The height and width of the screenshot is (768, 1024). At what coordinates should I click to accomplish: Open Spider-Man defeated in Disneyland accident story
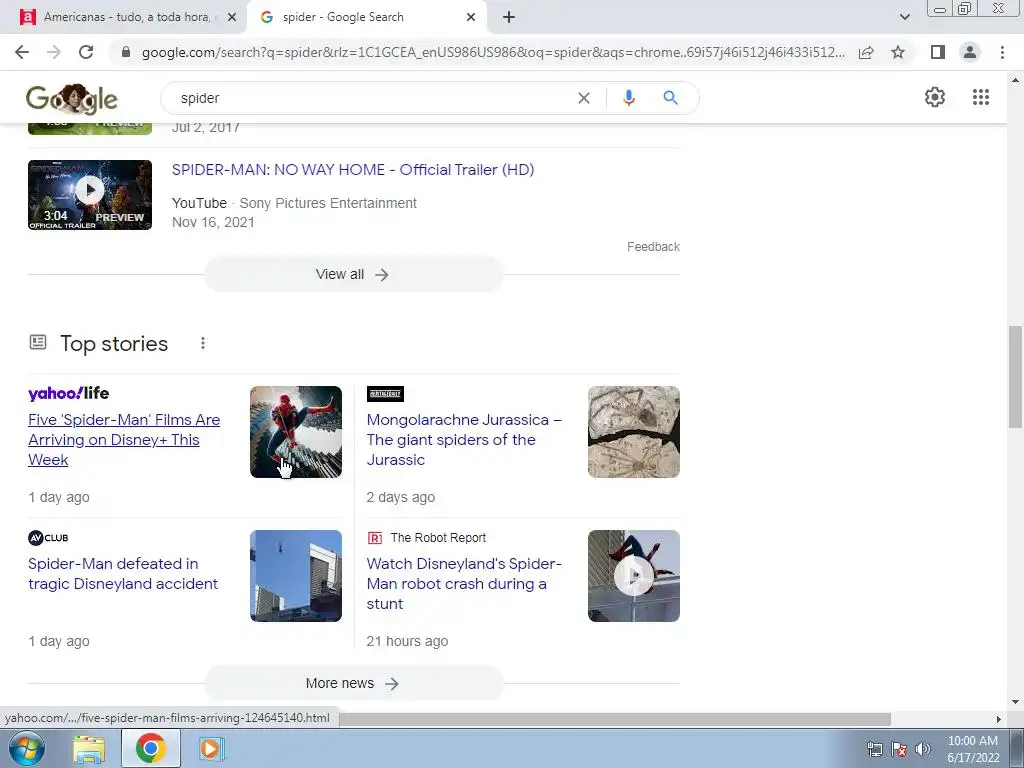123,573
